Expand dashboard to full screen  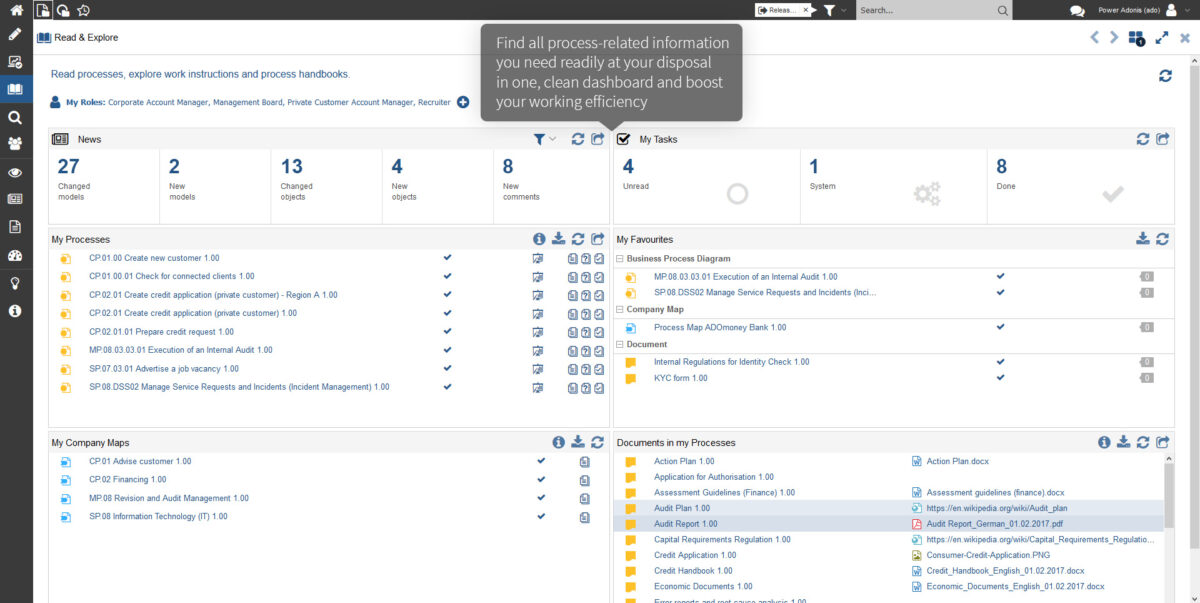(1162, 38)
